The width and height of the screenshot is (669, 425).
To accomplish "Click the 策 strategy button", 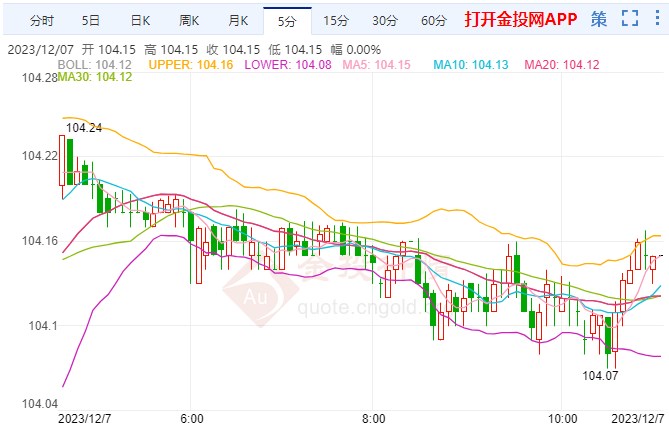I will tap(598, 18).
